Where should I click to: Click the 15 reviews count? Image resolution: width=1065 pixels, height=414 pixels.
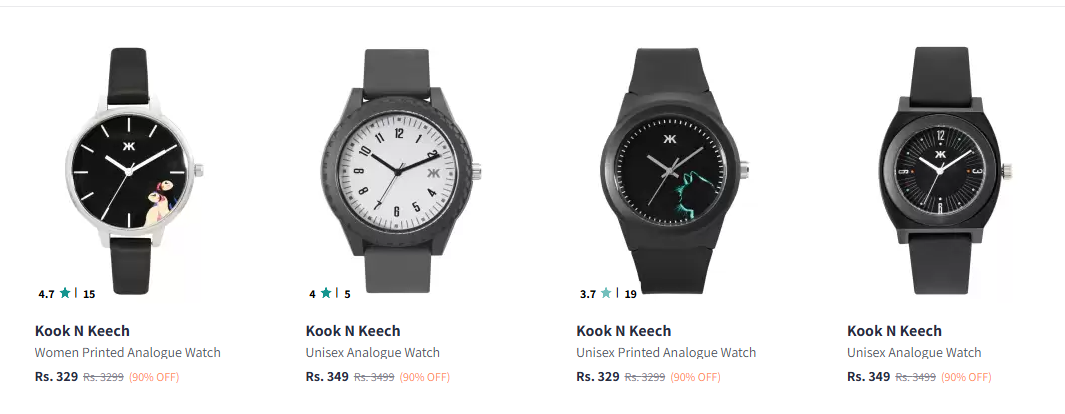[89, 294]
